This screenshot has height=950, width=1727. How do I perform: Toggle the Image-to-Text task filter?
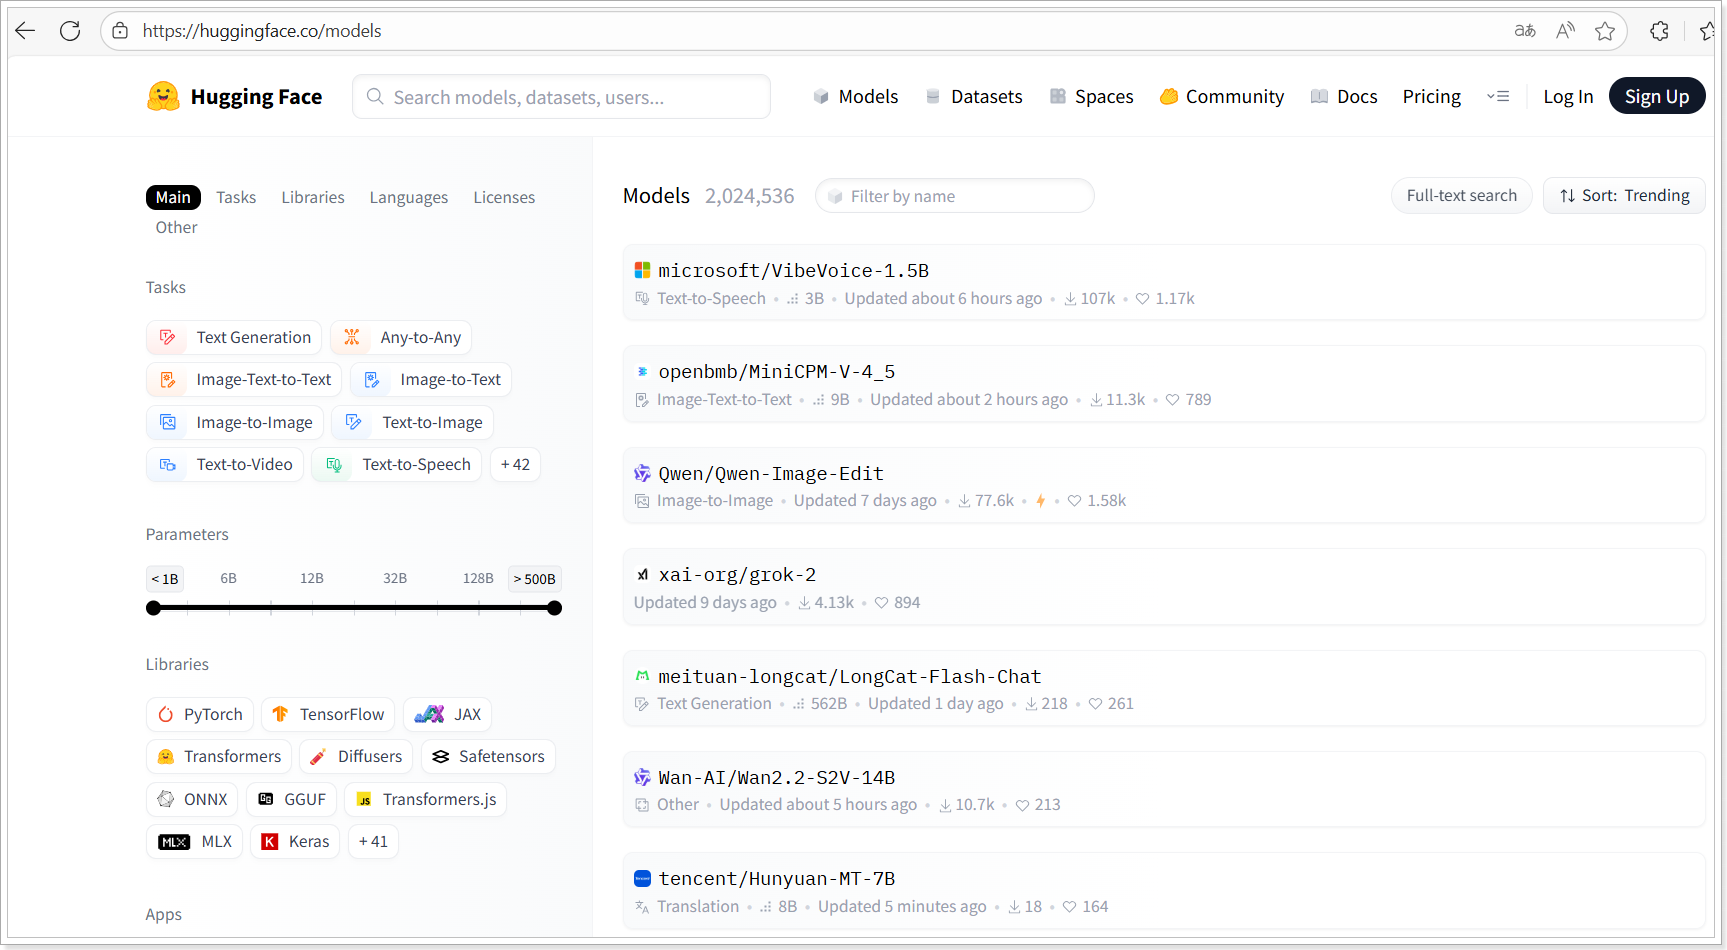click(x=431, y=380)
